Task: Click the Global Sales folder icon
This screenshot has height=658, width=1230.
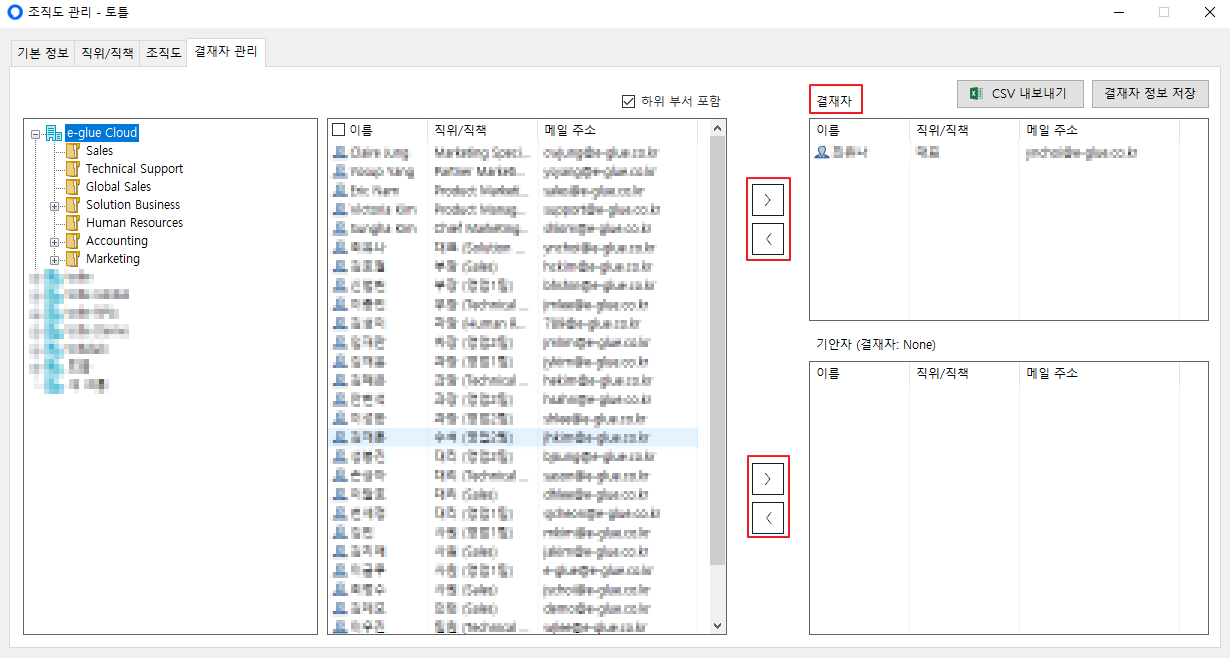Action: [72, 187]
